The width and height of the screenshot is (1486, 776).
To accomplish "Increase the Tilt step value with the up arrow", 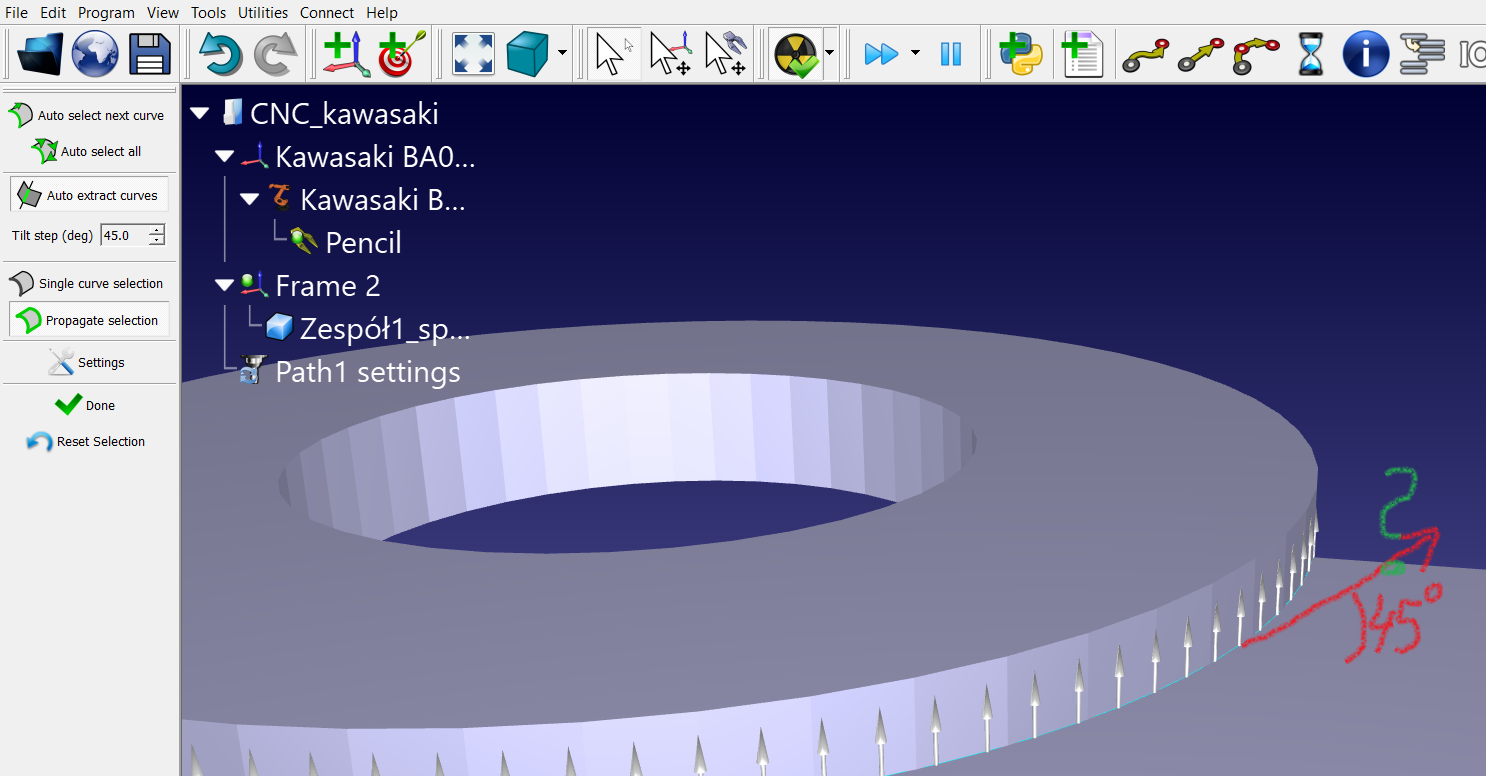I will point(157,230).
